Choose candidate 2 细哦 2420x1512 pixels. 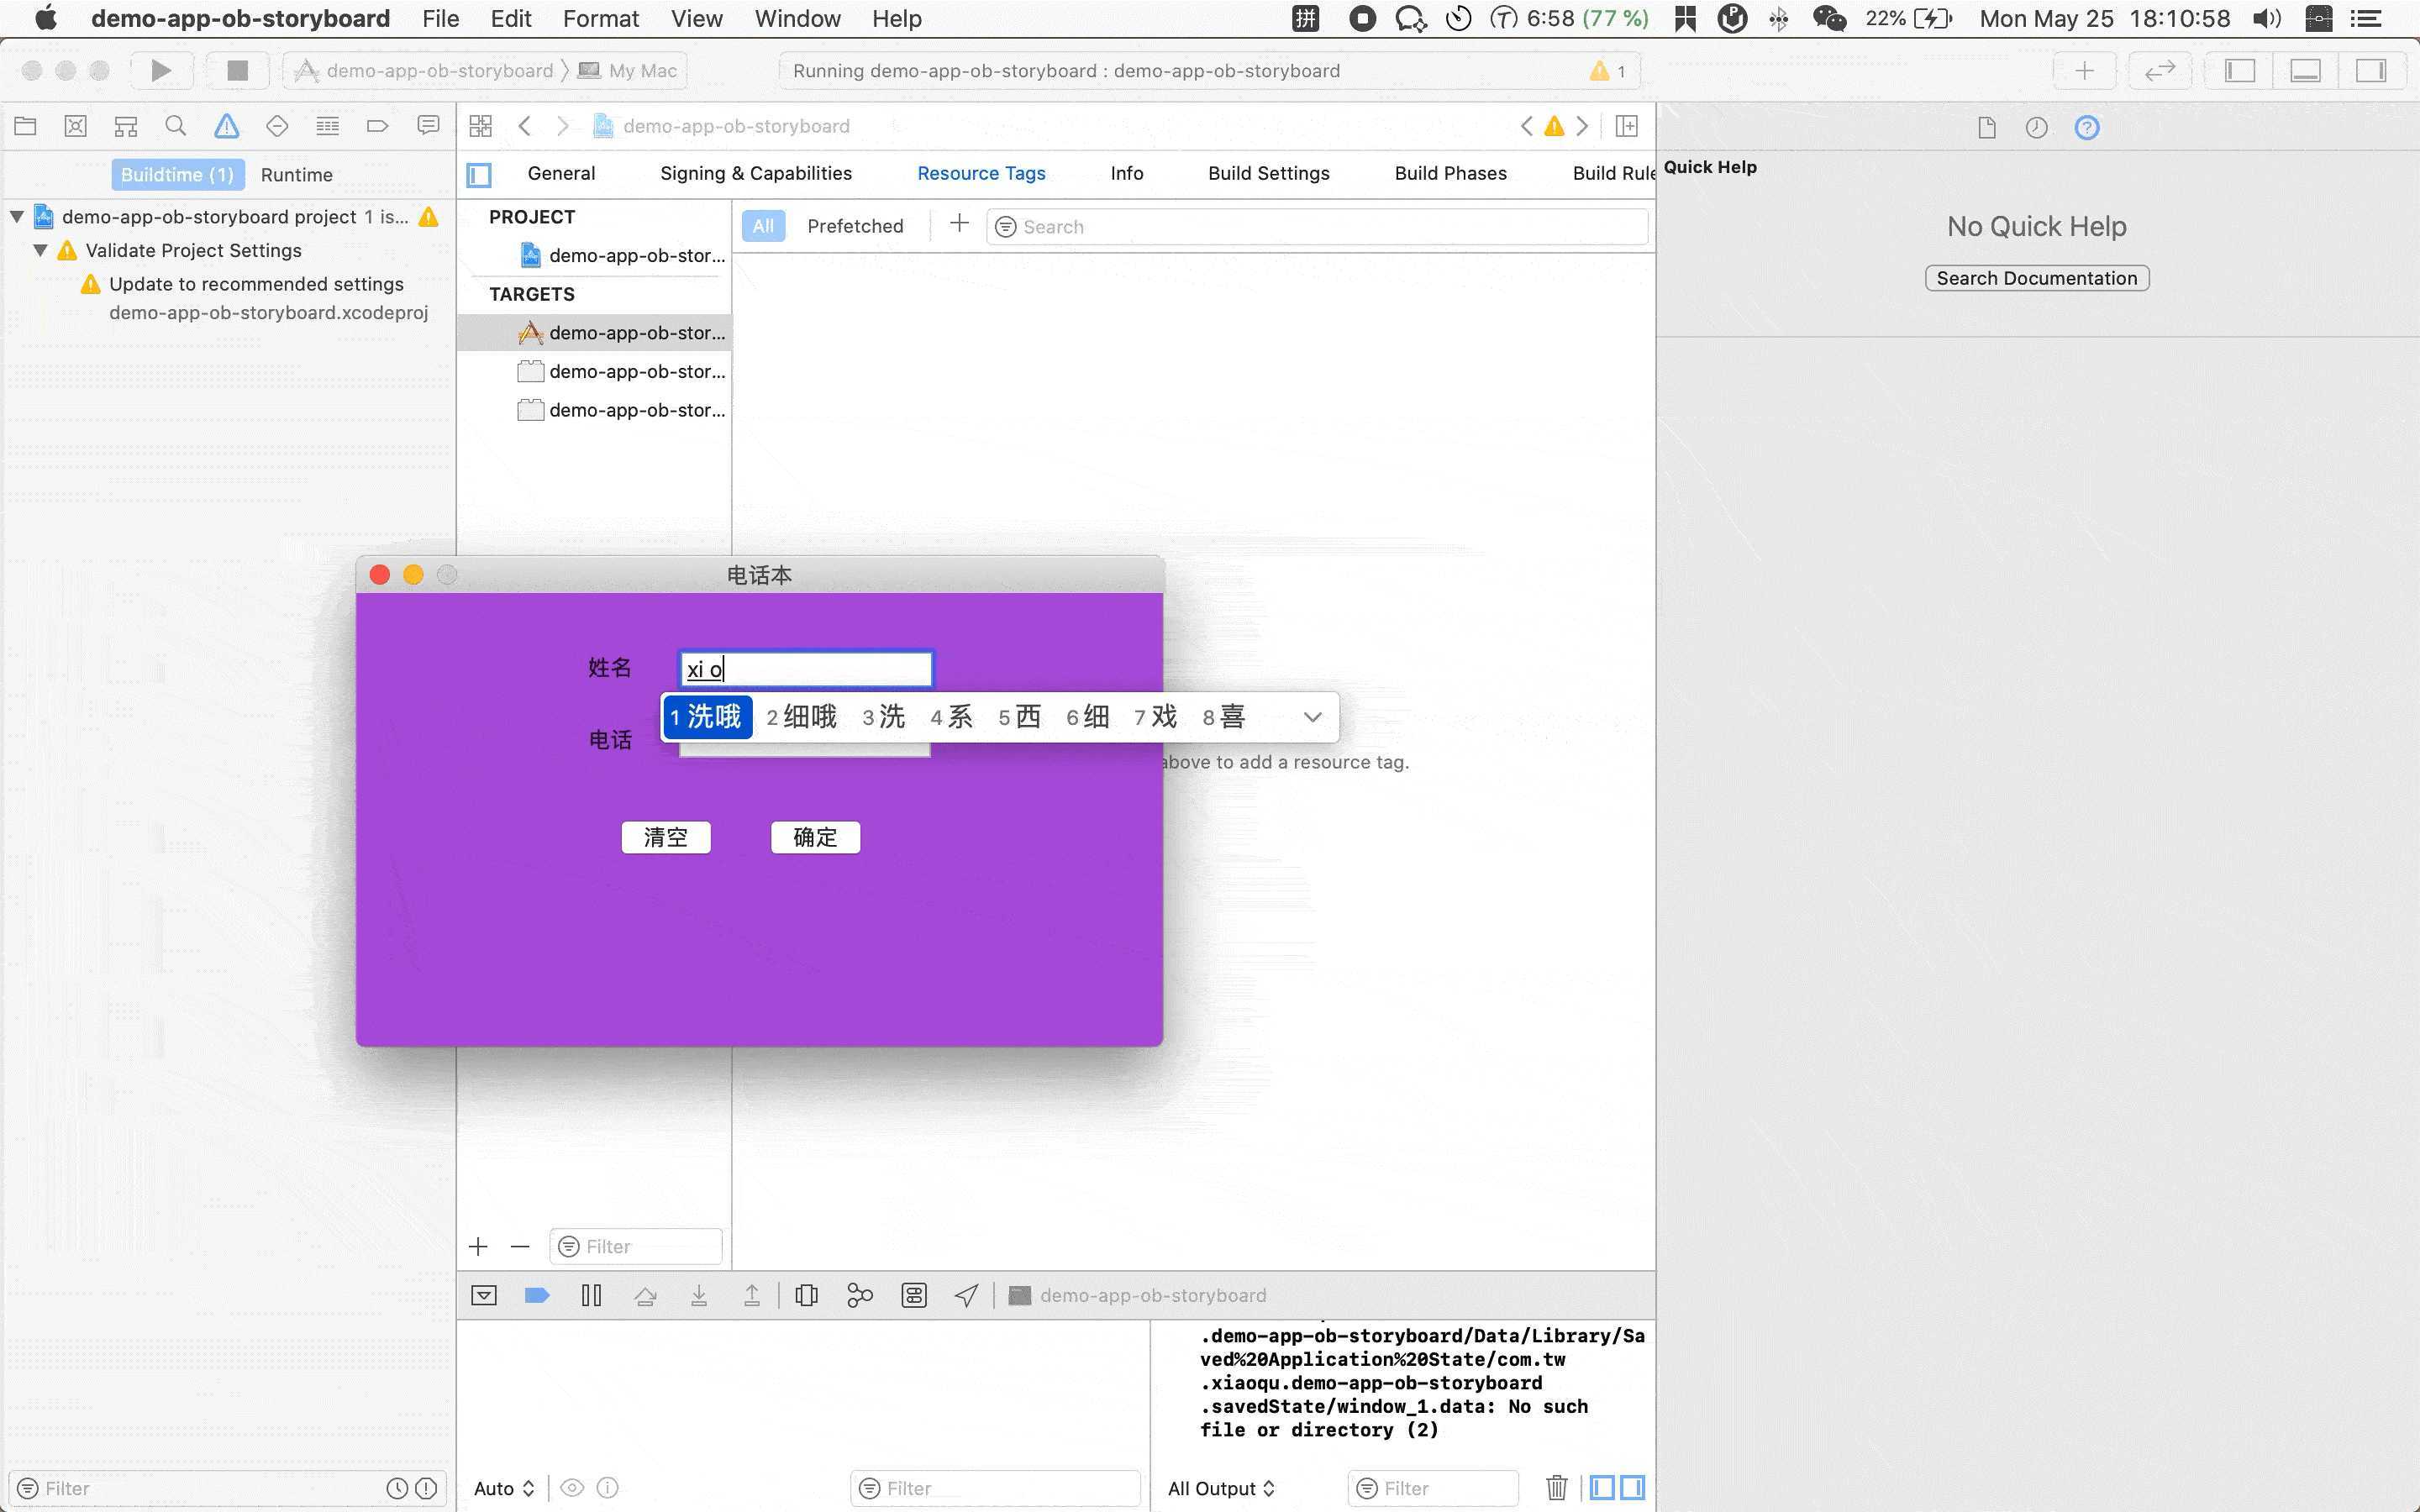(x=801, y=717)
